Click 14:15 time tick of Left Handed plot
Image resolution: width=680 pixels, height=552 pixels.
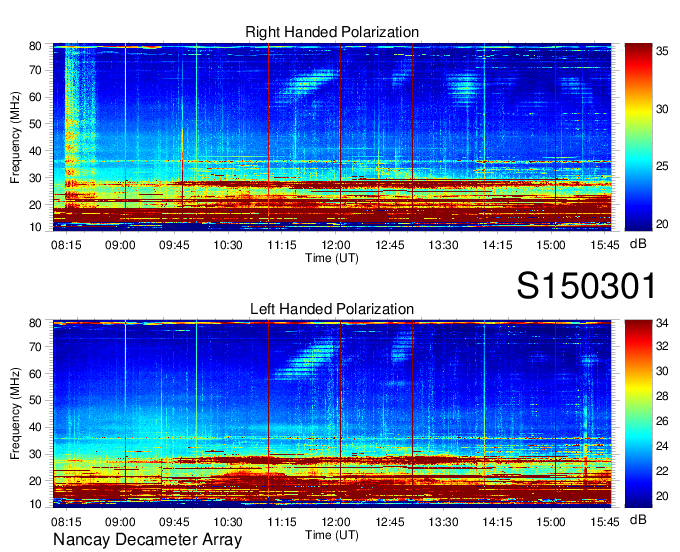click(x=497, y=522)
